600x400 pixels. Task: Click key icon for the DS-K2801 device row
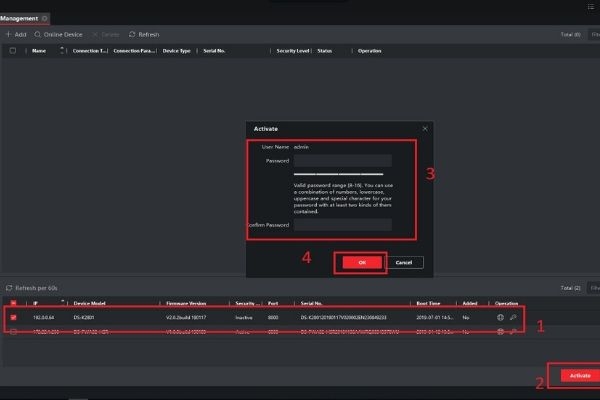tap(513, 318)
